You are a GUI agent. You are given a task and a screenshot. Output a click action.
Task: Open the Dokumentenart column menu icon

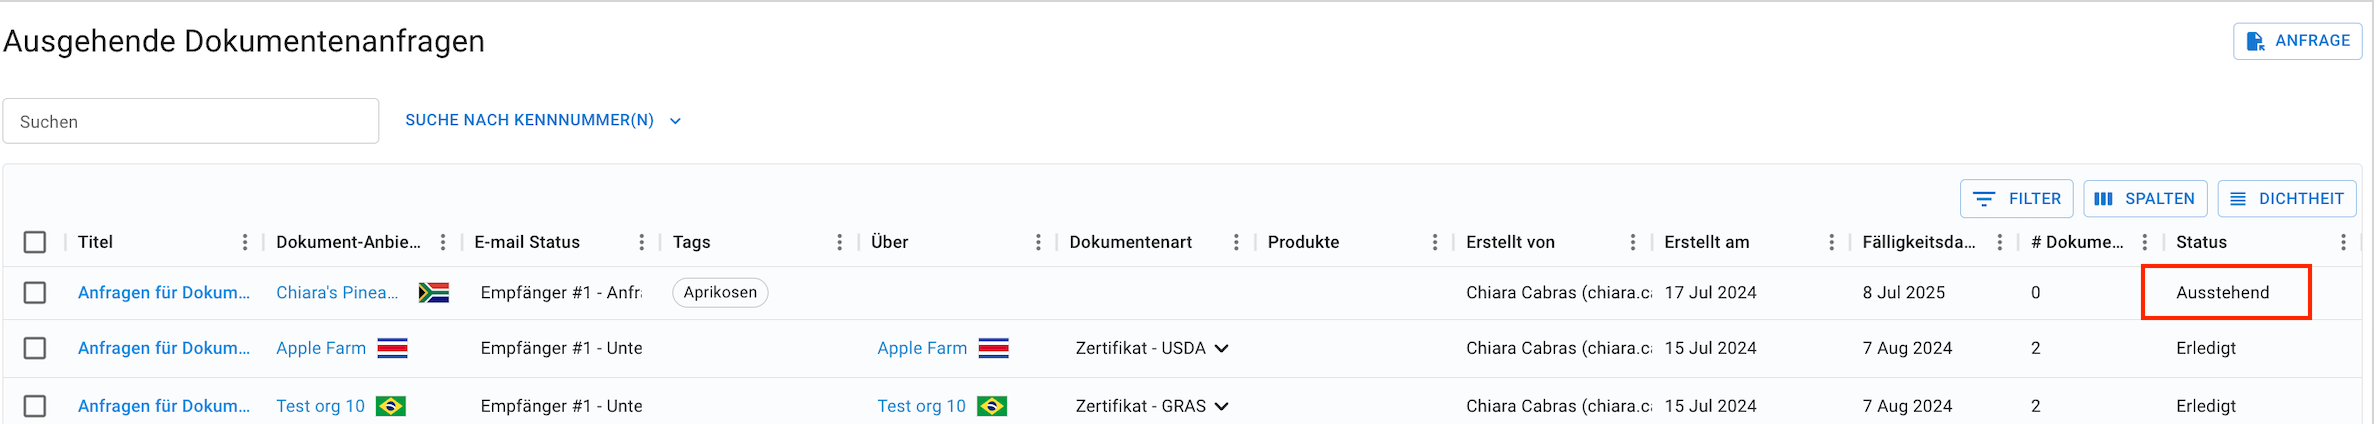pyautogui.click(x=1237, y=242)
